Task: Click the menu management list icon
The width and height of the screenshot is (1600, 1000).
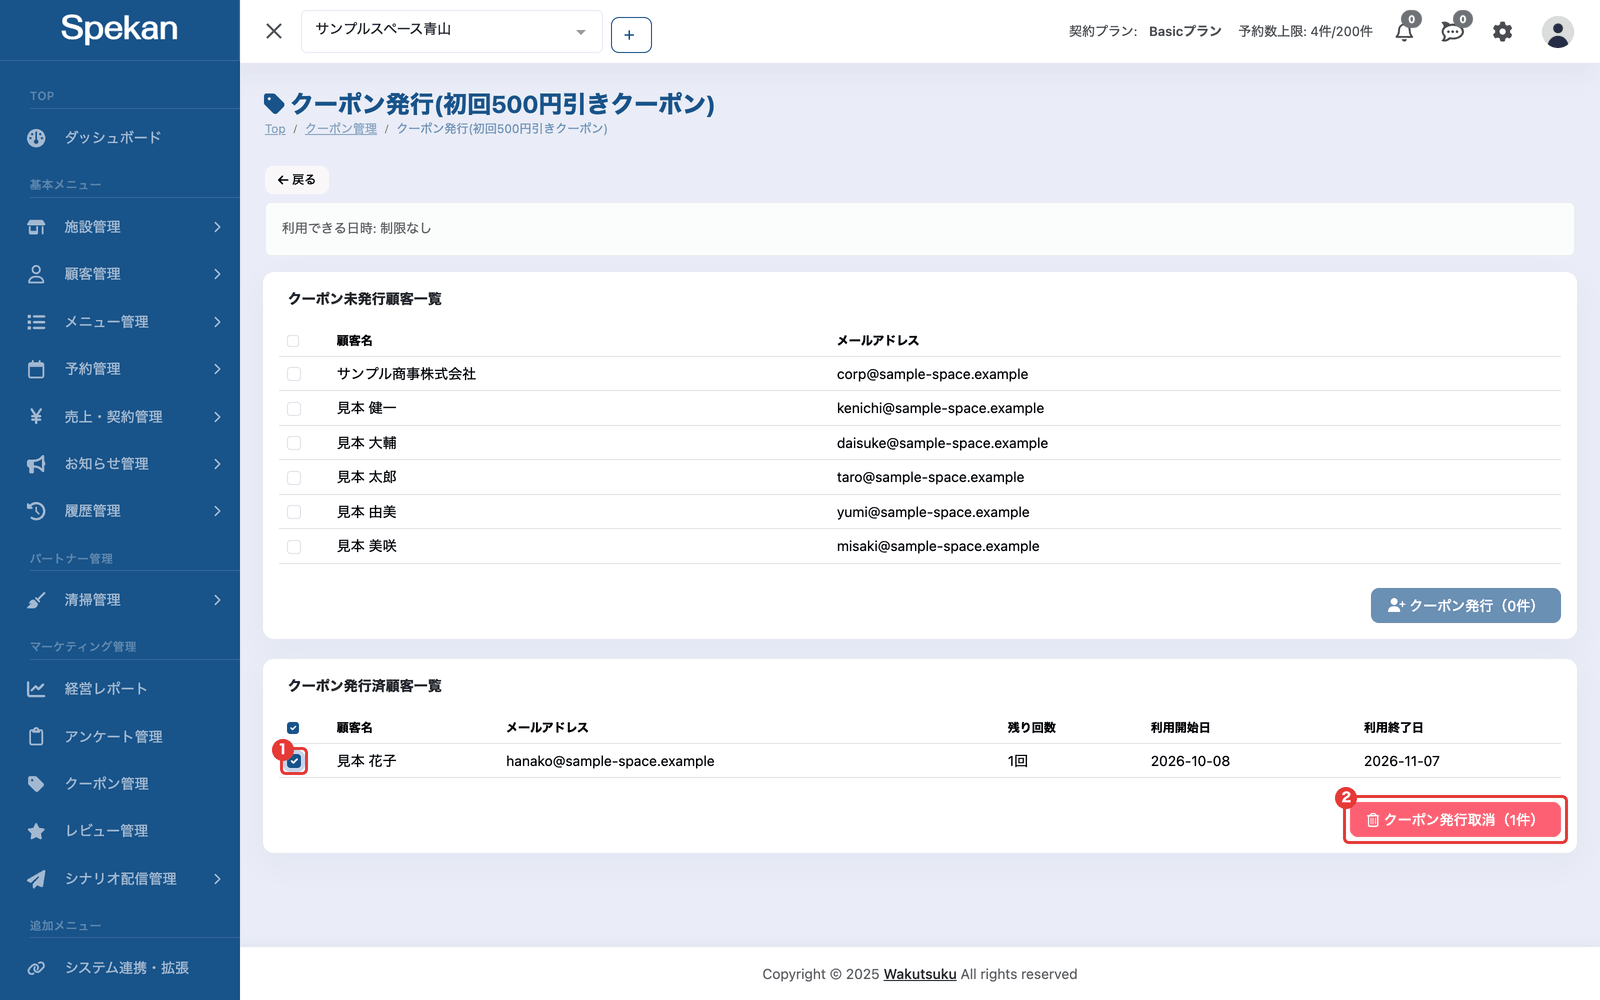Action: point(36,322)
